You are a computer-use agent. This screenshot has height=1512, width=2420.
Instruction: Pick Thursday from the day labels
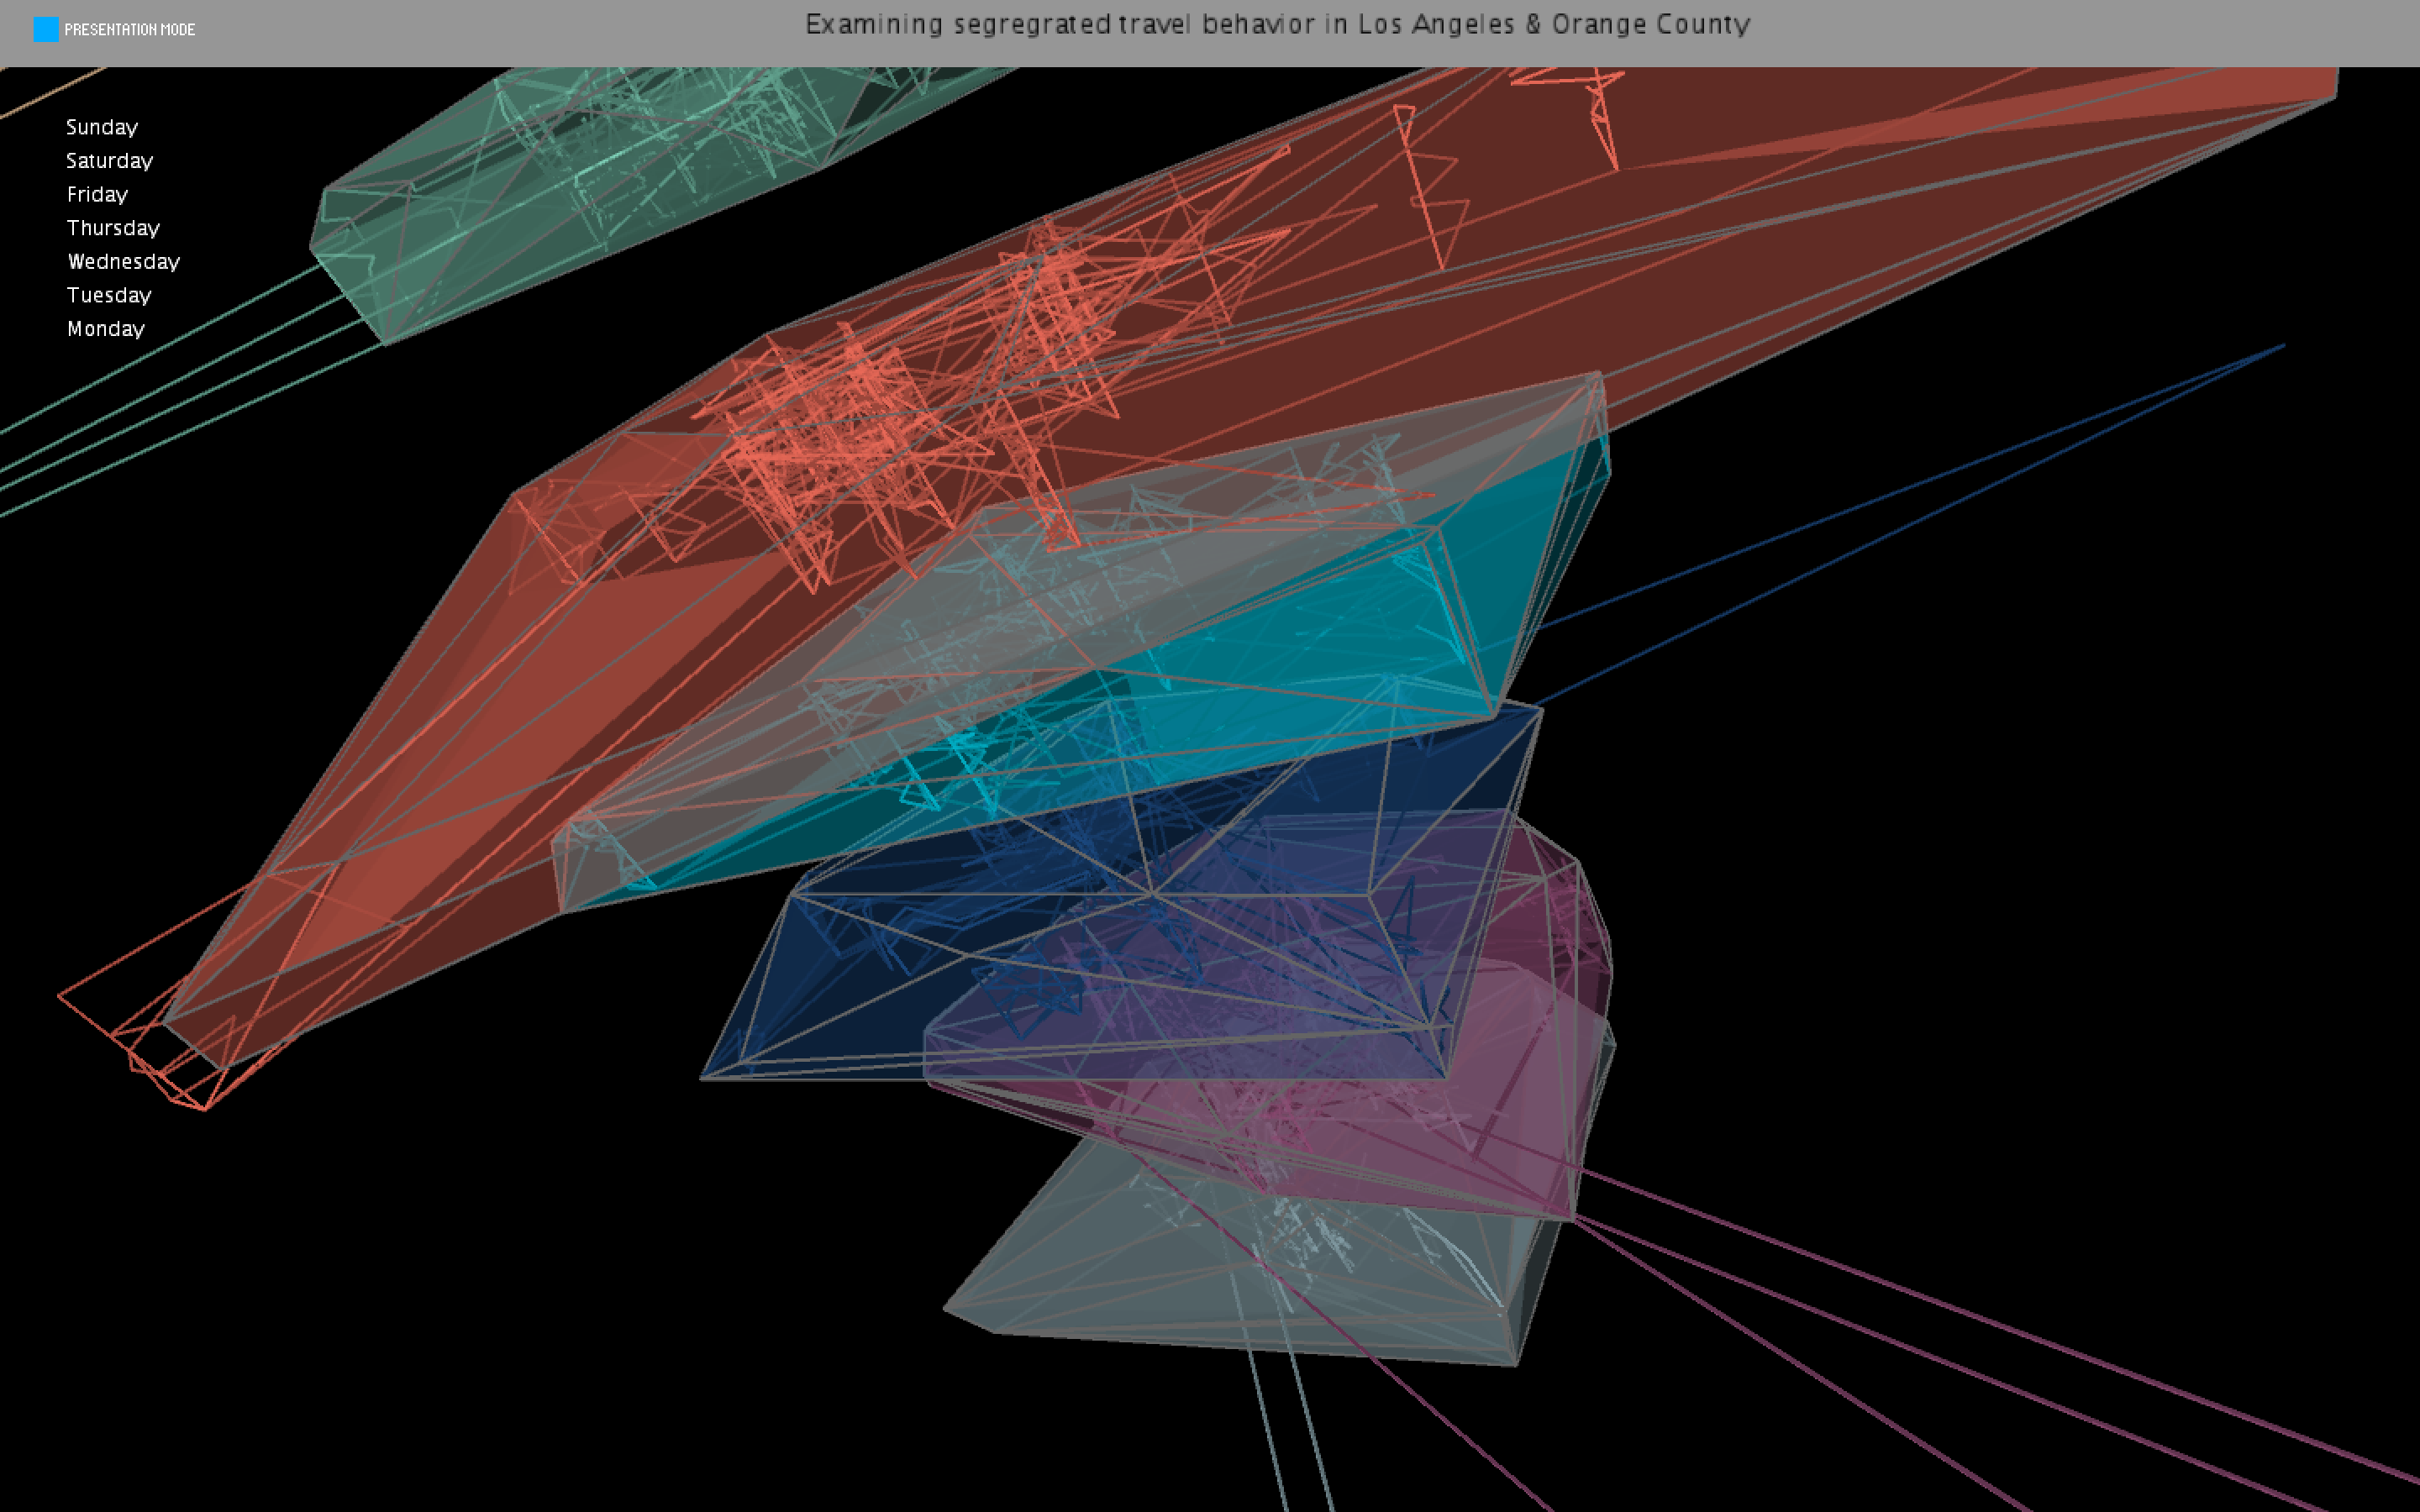[113, 228]
